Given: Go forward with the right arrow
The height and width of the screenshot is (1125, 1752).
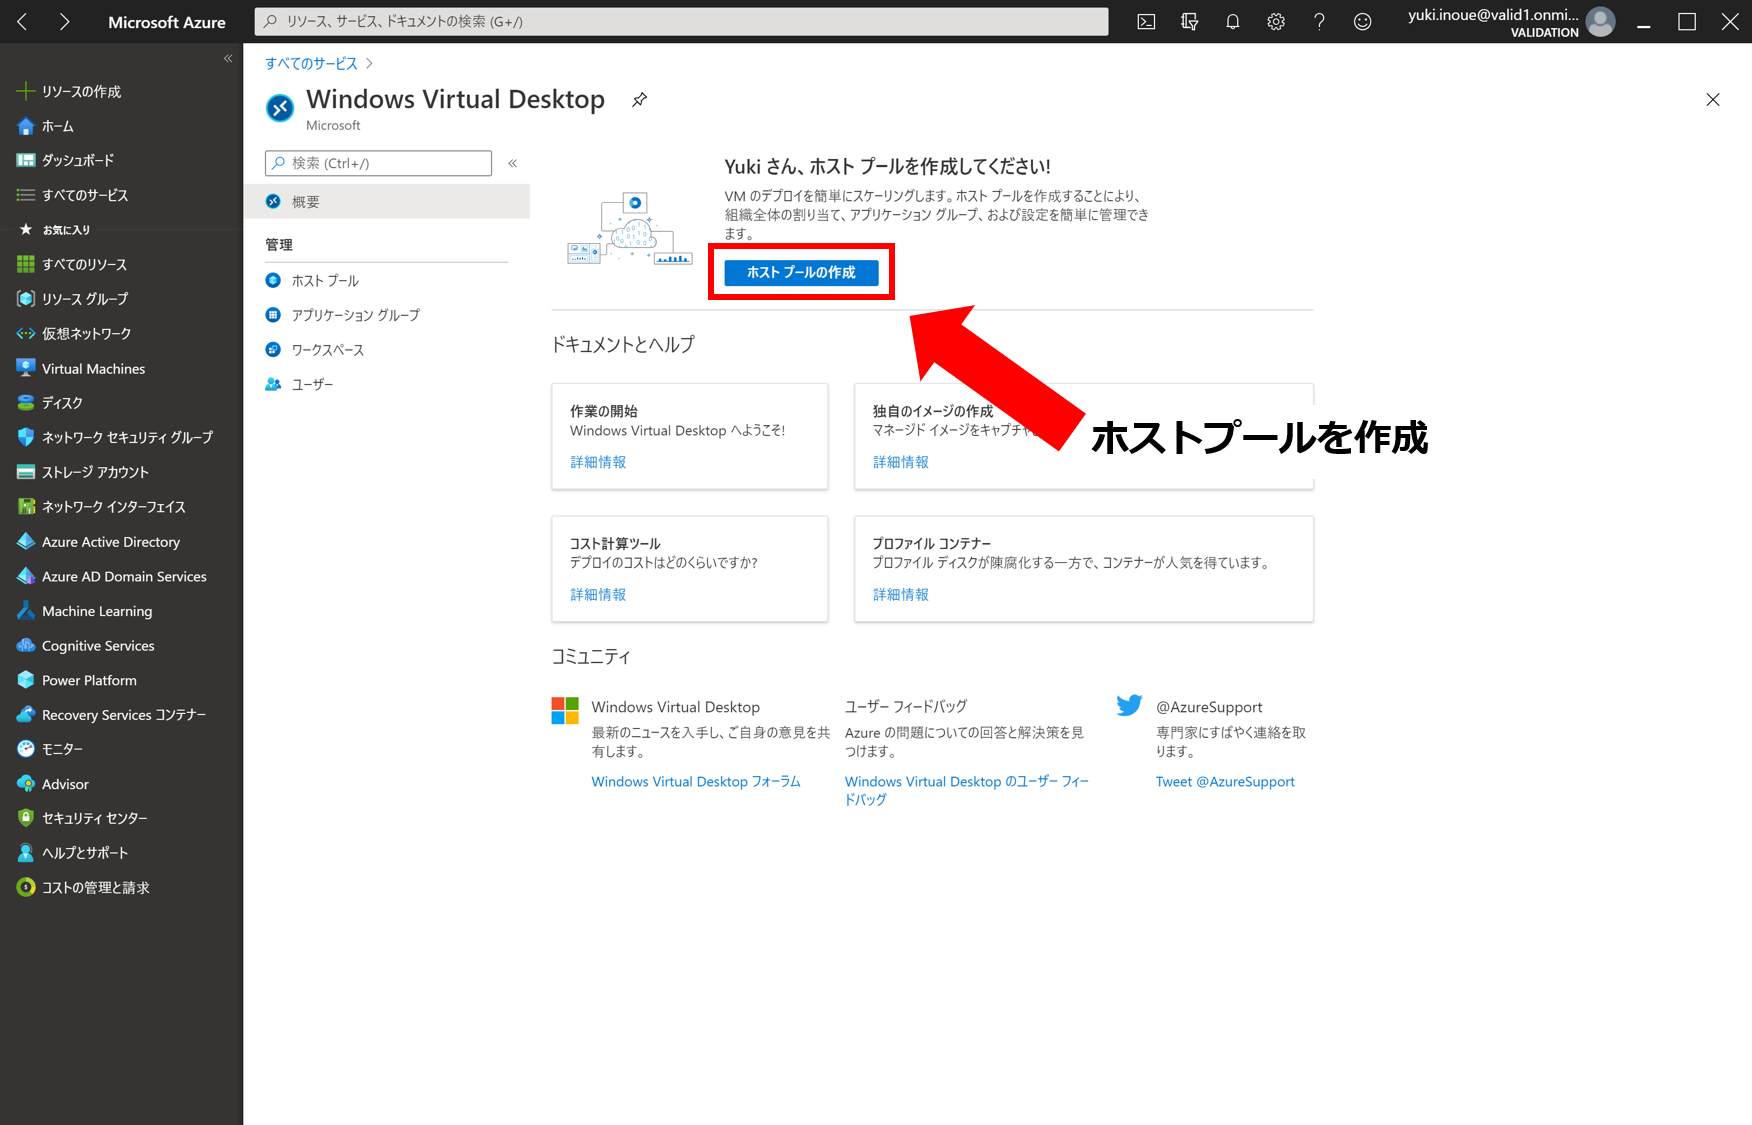Looking at the screenshot, I should pyautogui.click(x=64, y=22).
